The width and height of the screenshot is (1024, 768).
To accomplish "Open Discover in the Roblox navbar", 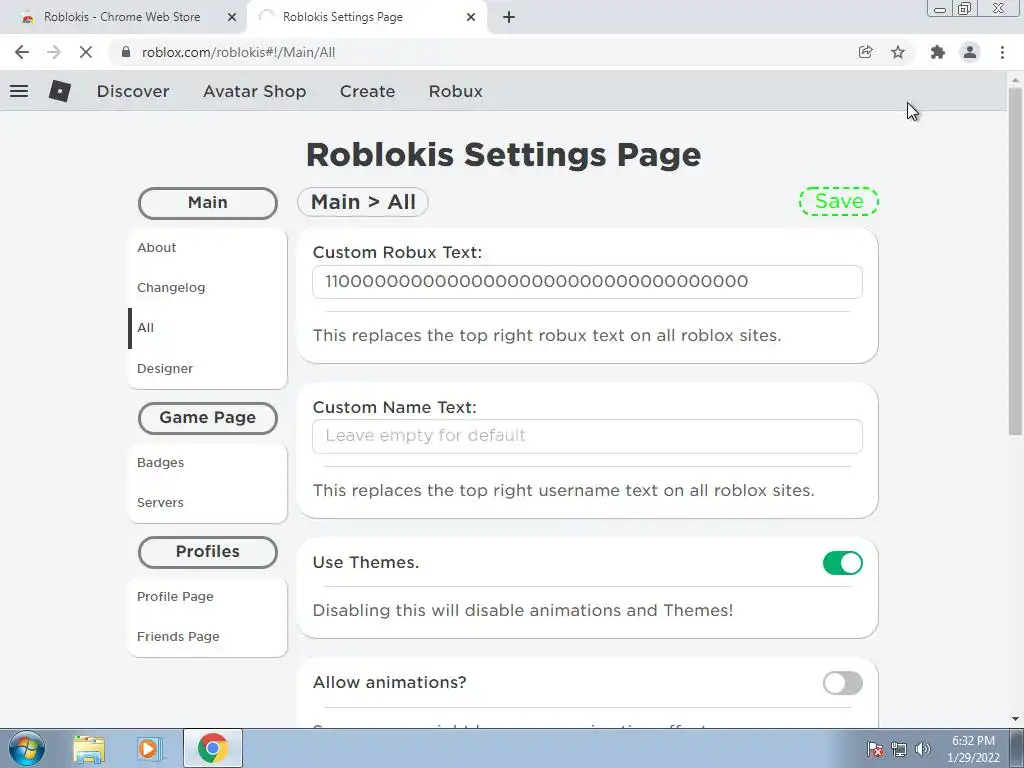I will [133, 91].
